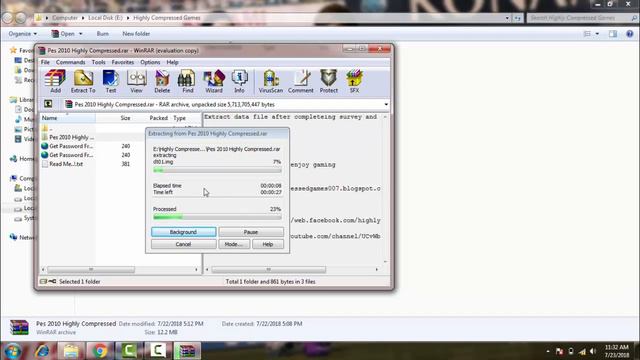
Task: Click the Test archive icon
Action: [111, 81]
